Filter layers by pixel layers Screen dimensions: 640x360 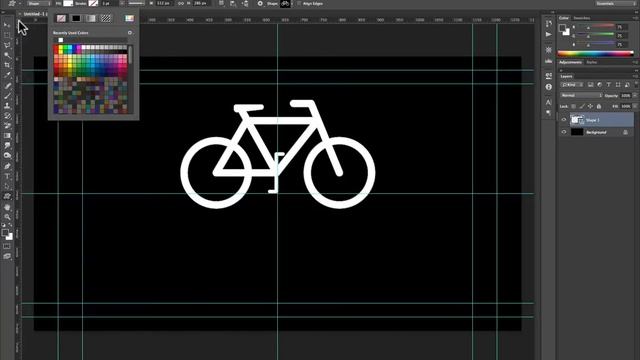click(591, 85)
